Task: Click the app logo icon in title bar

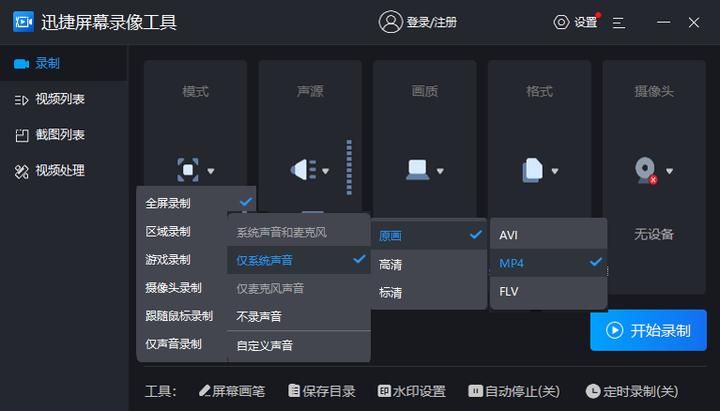Action: click(x=23, y=22)
